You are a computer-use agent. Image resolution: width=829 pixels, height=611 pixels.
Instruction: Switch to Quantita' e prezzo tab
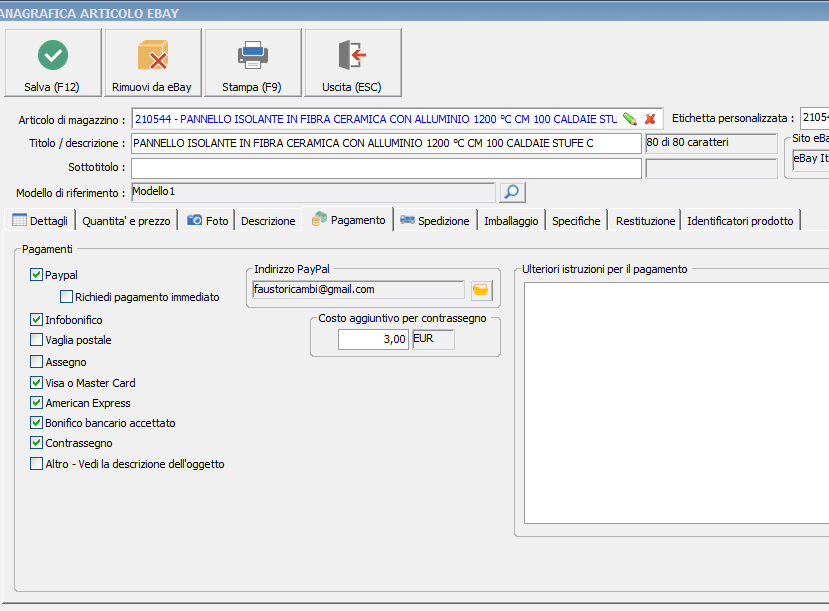pos(126,220)
